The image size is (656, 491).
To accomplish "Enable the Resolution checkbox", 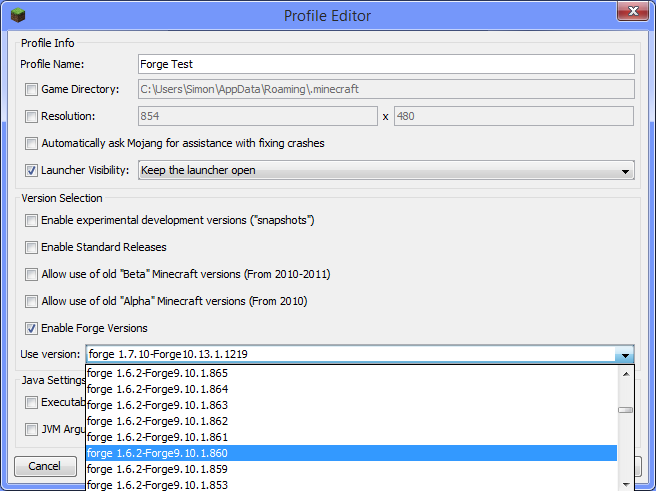I will (x=31, y=116).
